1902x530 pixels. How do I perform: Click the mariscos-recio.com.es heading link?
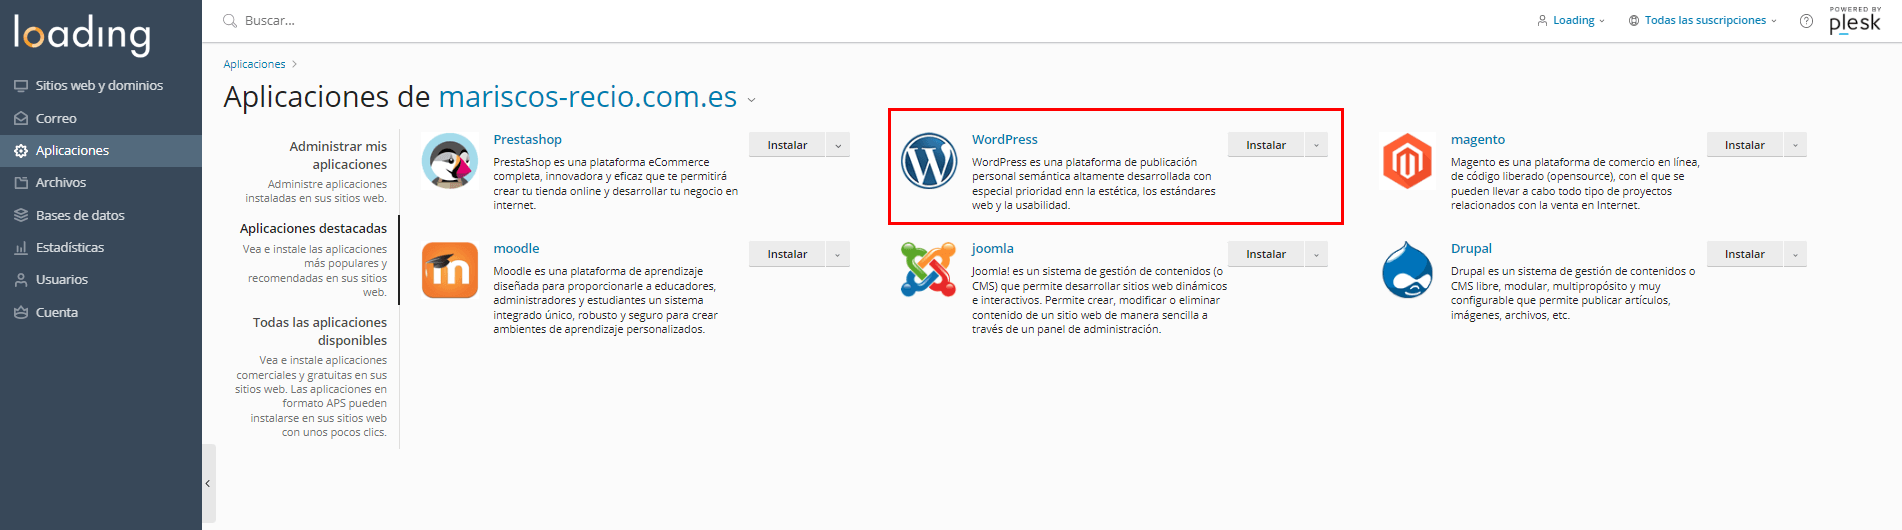click(x=588, y=97)
